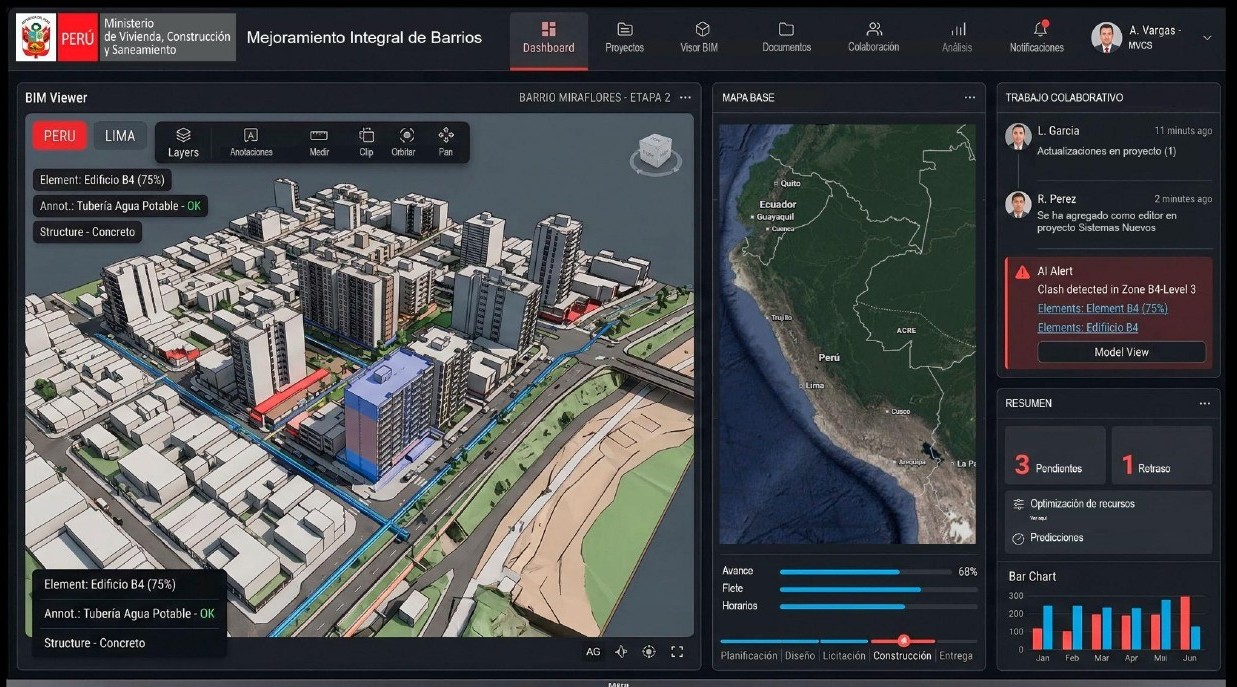Screen dimensions: 1237x687
Task: Click top Tubería Agua Potable annotation tag
Action: tap(120, 206)
